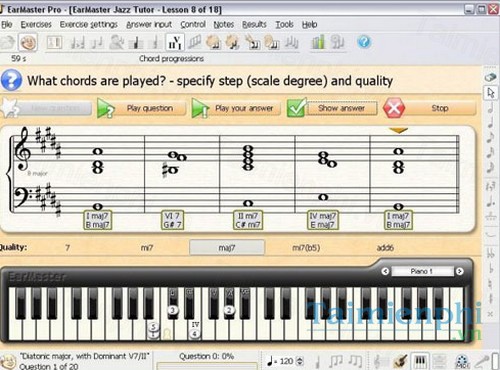500x370 pixels.
Task: Open the Notes menu
Action: (x=224, y=24)
